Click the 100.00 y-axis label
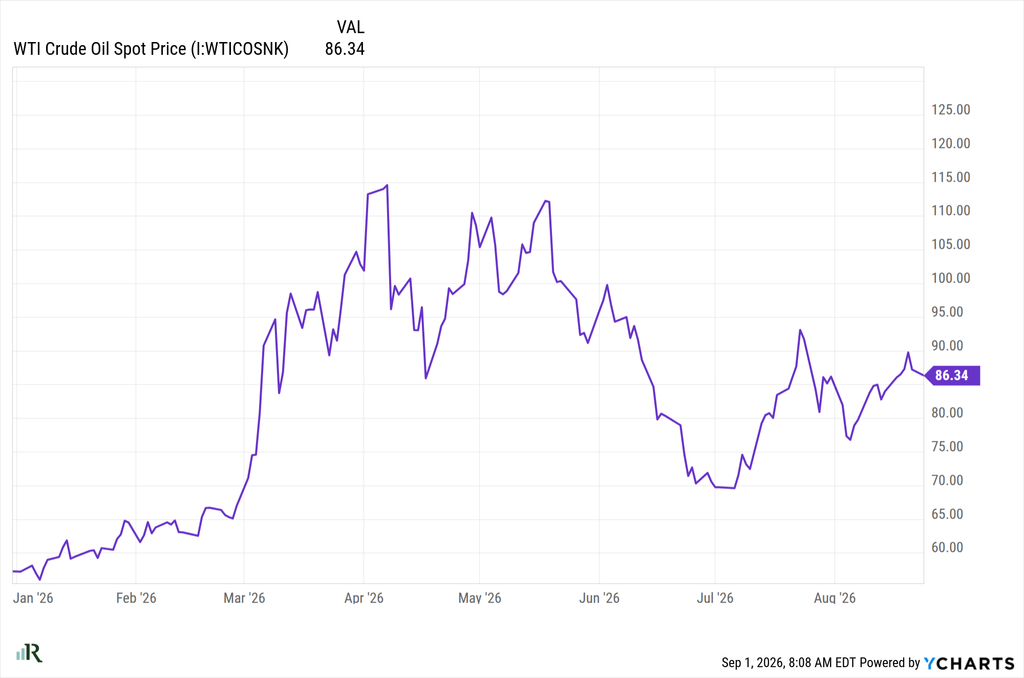Screen dimensions: 1024x678 951,278
